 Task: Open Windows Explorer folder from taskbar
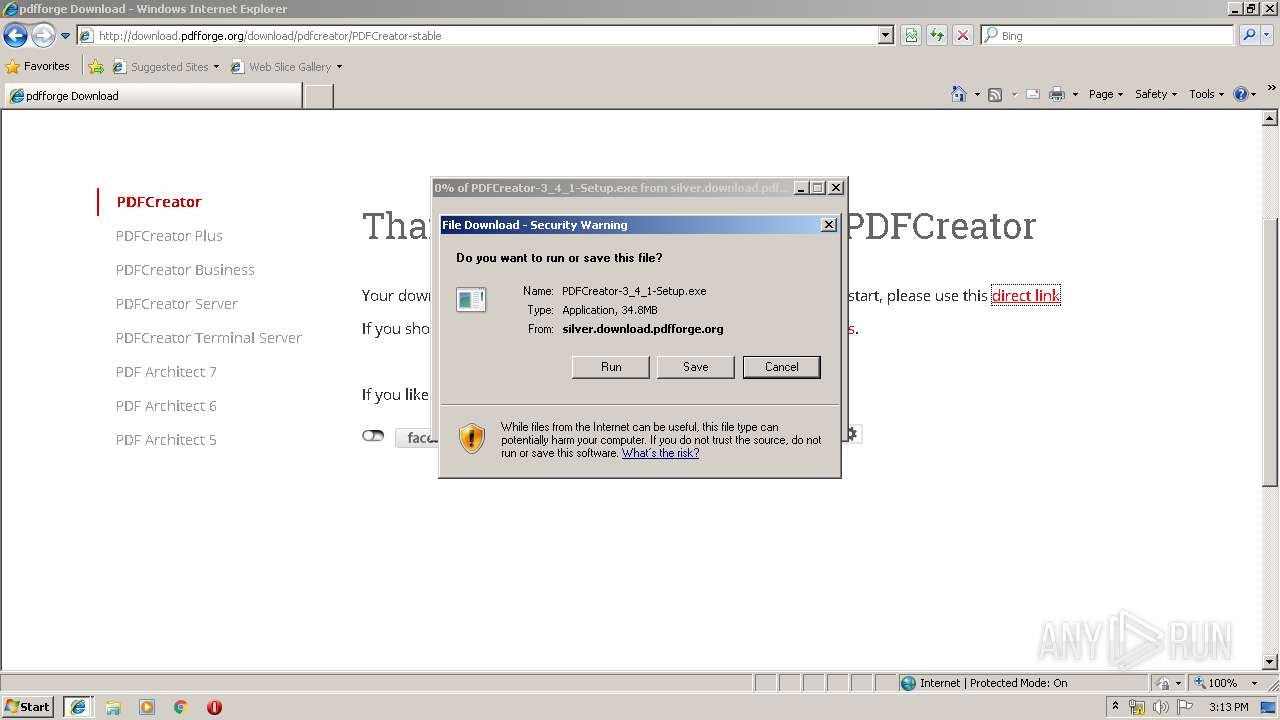[x=113, y=707]
